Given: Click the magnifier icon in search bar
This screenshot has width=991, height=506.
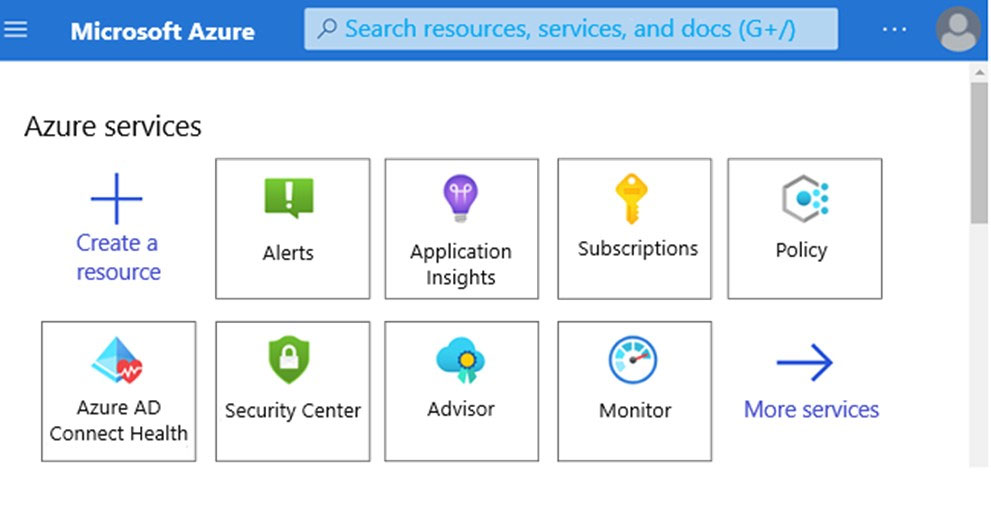Looking at the screenshot, I should point(327,29).
